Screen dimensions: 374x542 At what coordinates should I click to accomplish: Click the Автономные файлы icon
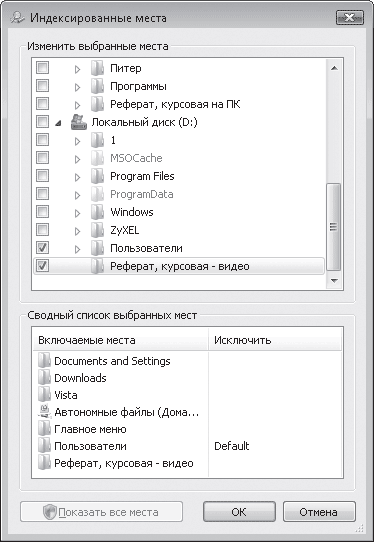[45, 412]
